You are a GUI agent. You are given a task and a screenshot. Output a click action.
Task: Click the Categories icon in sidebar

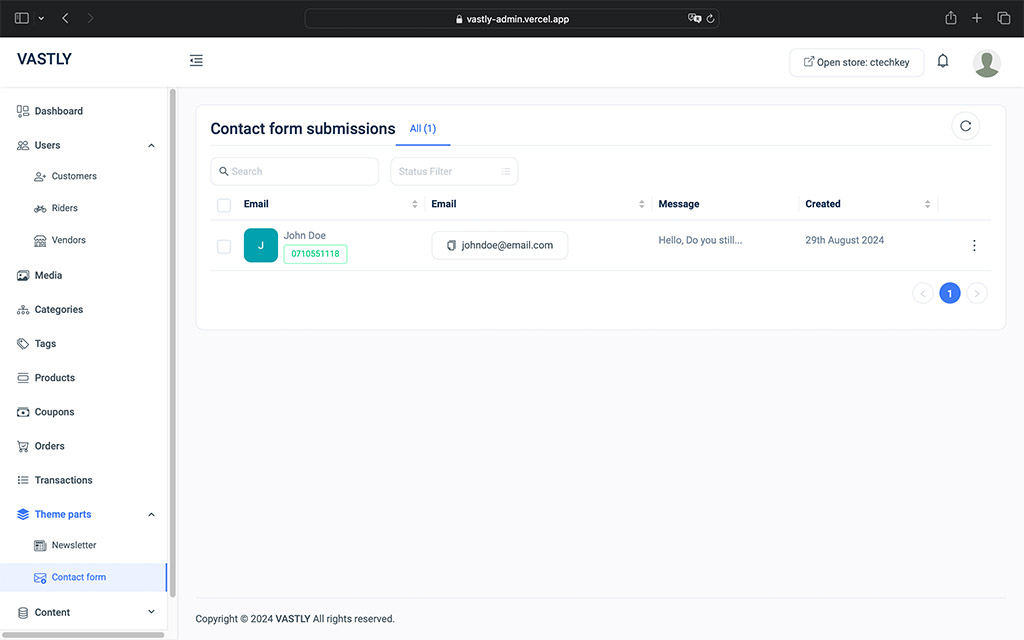tap(23, 310)
